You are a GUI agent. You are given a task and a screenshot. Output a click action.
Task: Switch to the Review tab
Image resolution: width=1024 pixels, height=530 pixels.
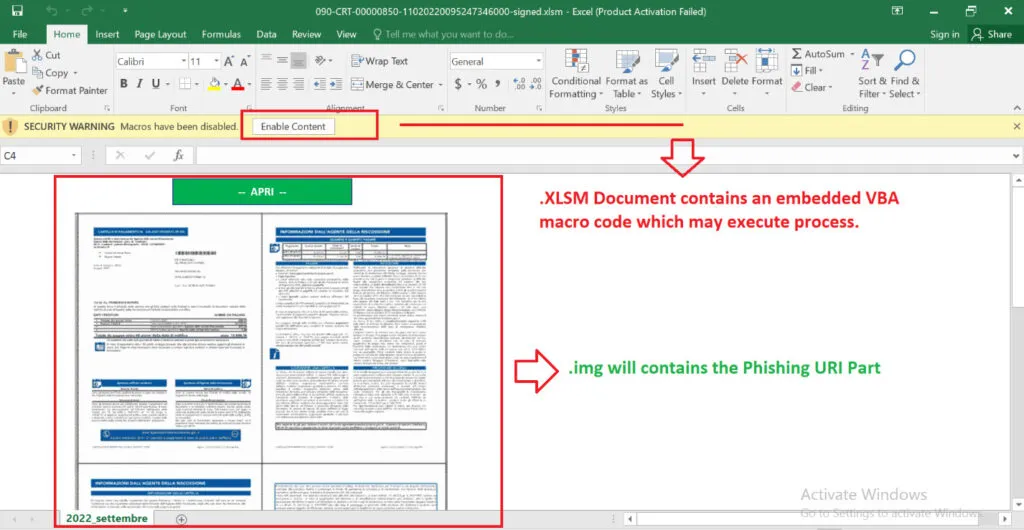click(x=306, y=35)
